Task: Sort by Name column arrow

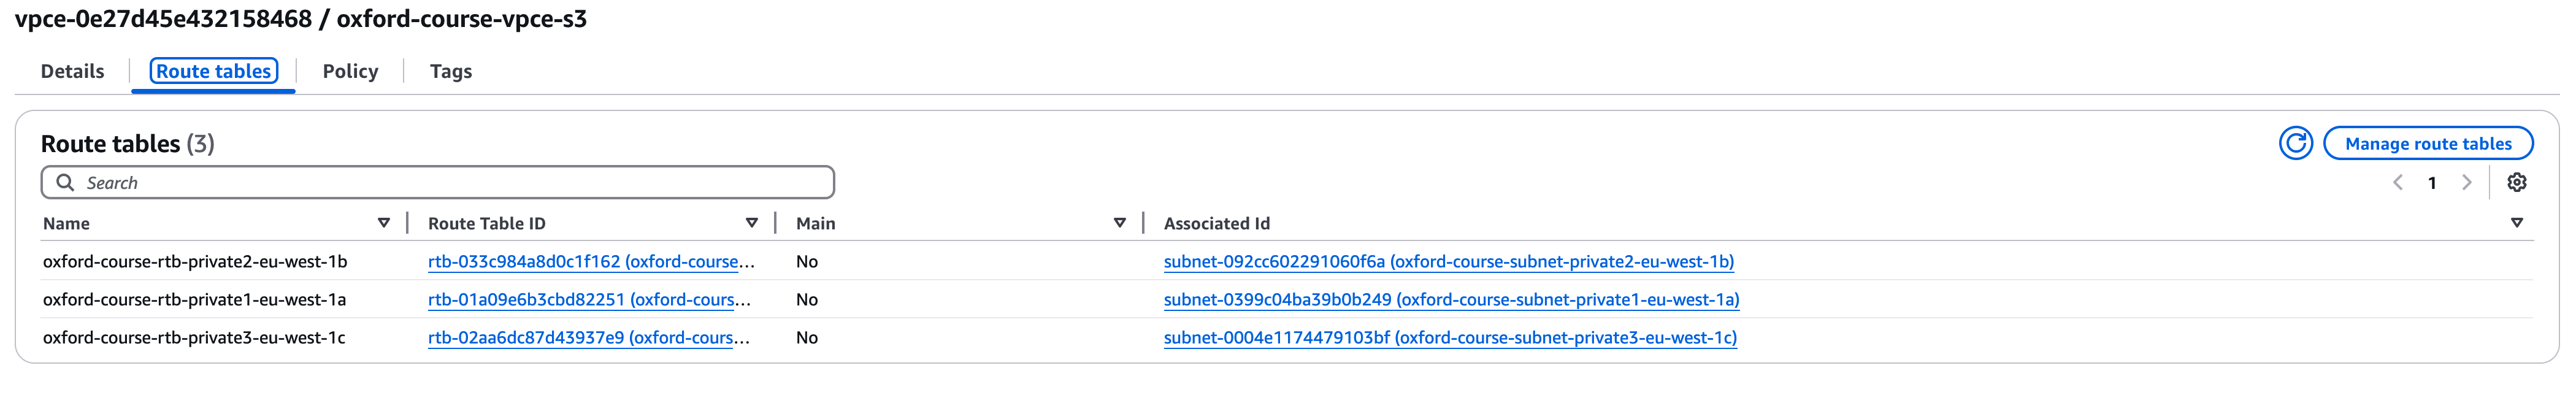Action: click(x=383, y=223)
